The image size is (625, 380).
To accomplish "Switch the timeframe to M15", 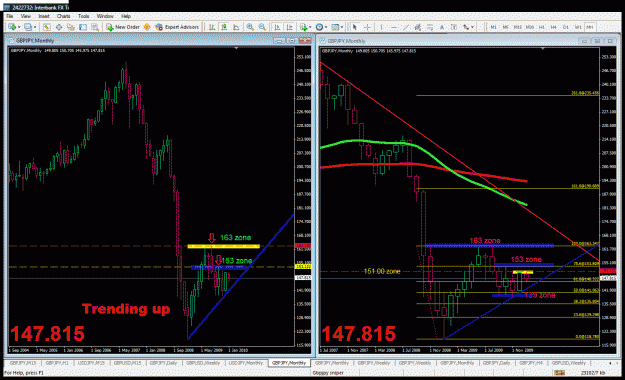I will pos(518,27).
